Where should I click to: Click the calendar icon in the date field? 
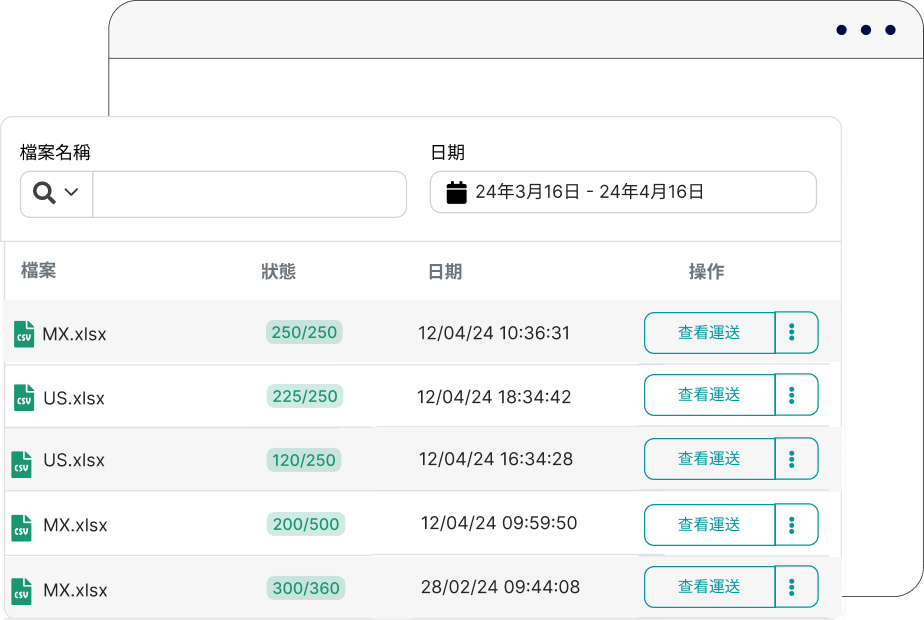[455, 192]
